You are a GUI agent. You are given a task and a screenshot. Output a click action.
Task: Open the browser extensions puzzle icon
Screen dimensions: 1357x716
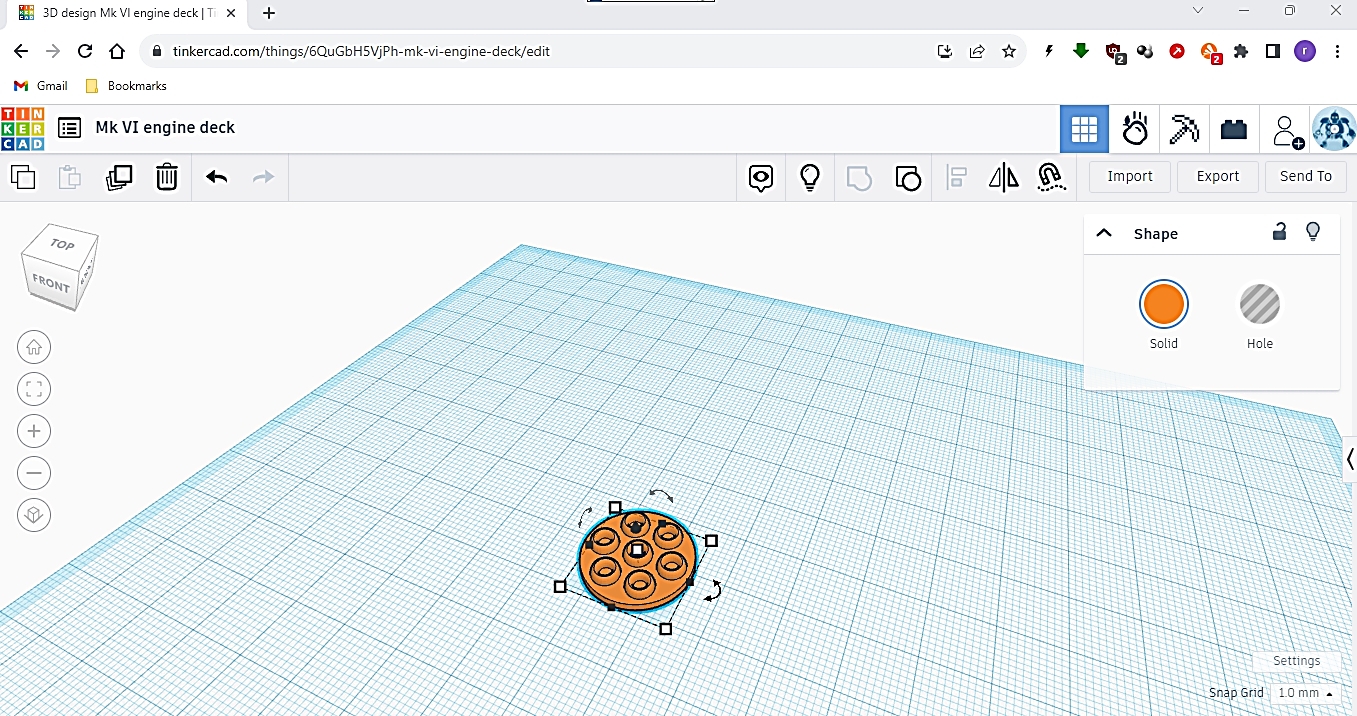tap(1241, 51)
